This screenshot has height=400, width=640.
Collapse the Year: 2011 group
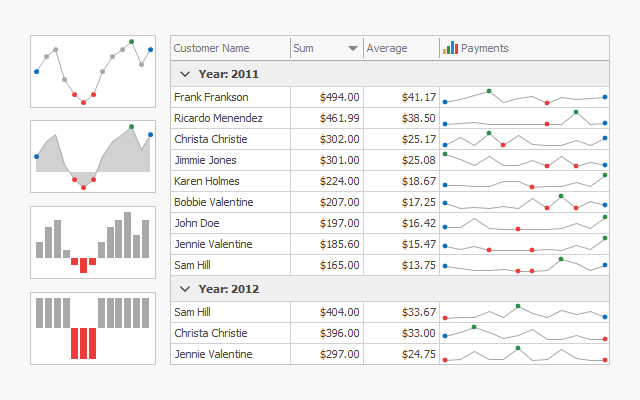click(184, 73)
